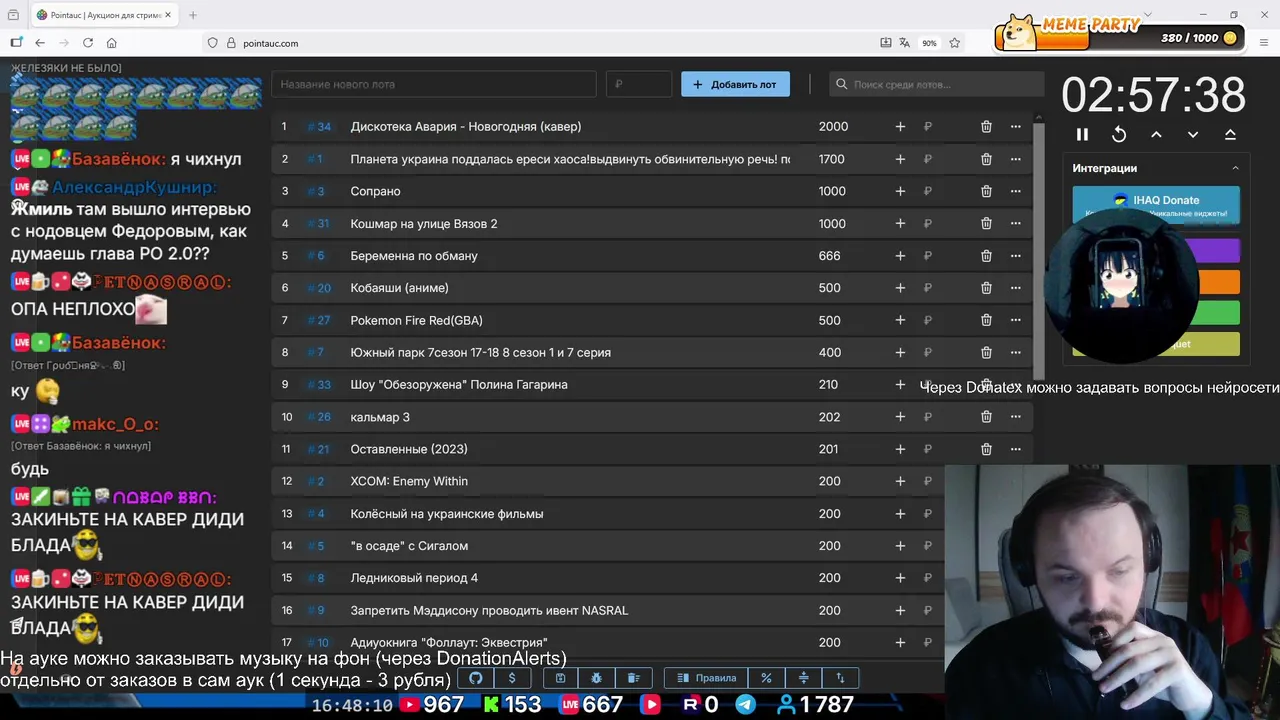Add amount to Южный парк lot
1280x720 pixels.
pyautogui.click(x=900, y=352)
